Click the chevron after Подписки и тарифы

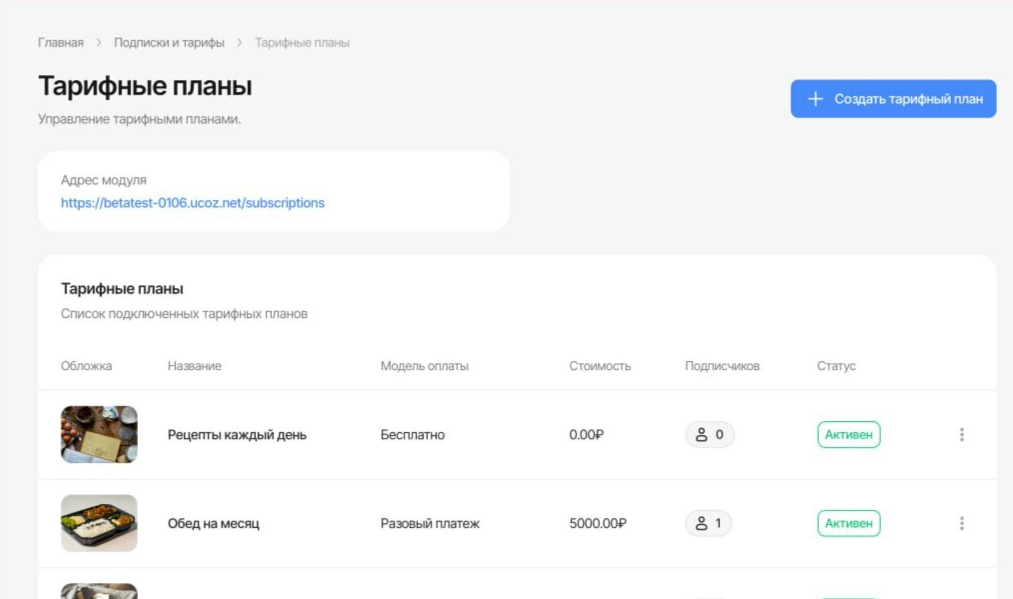[x=240, y=43]
